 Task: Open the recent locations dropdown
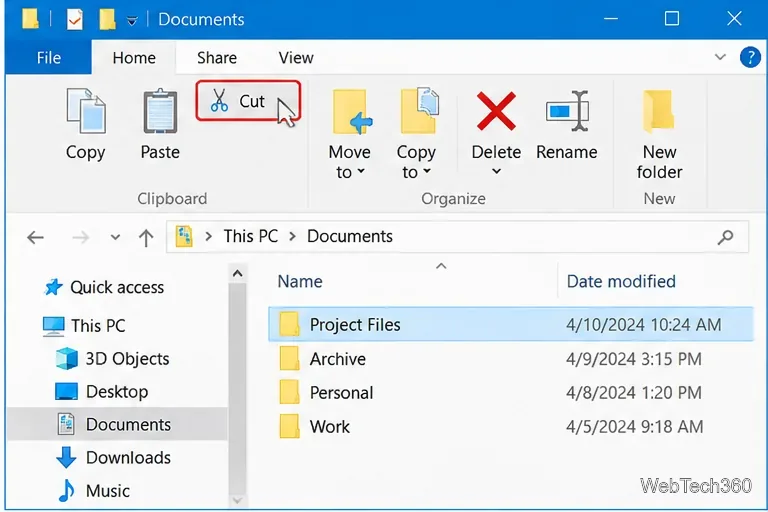tap(115, 238)
